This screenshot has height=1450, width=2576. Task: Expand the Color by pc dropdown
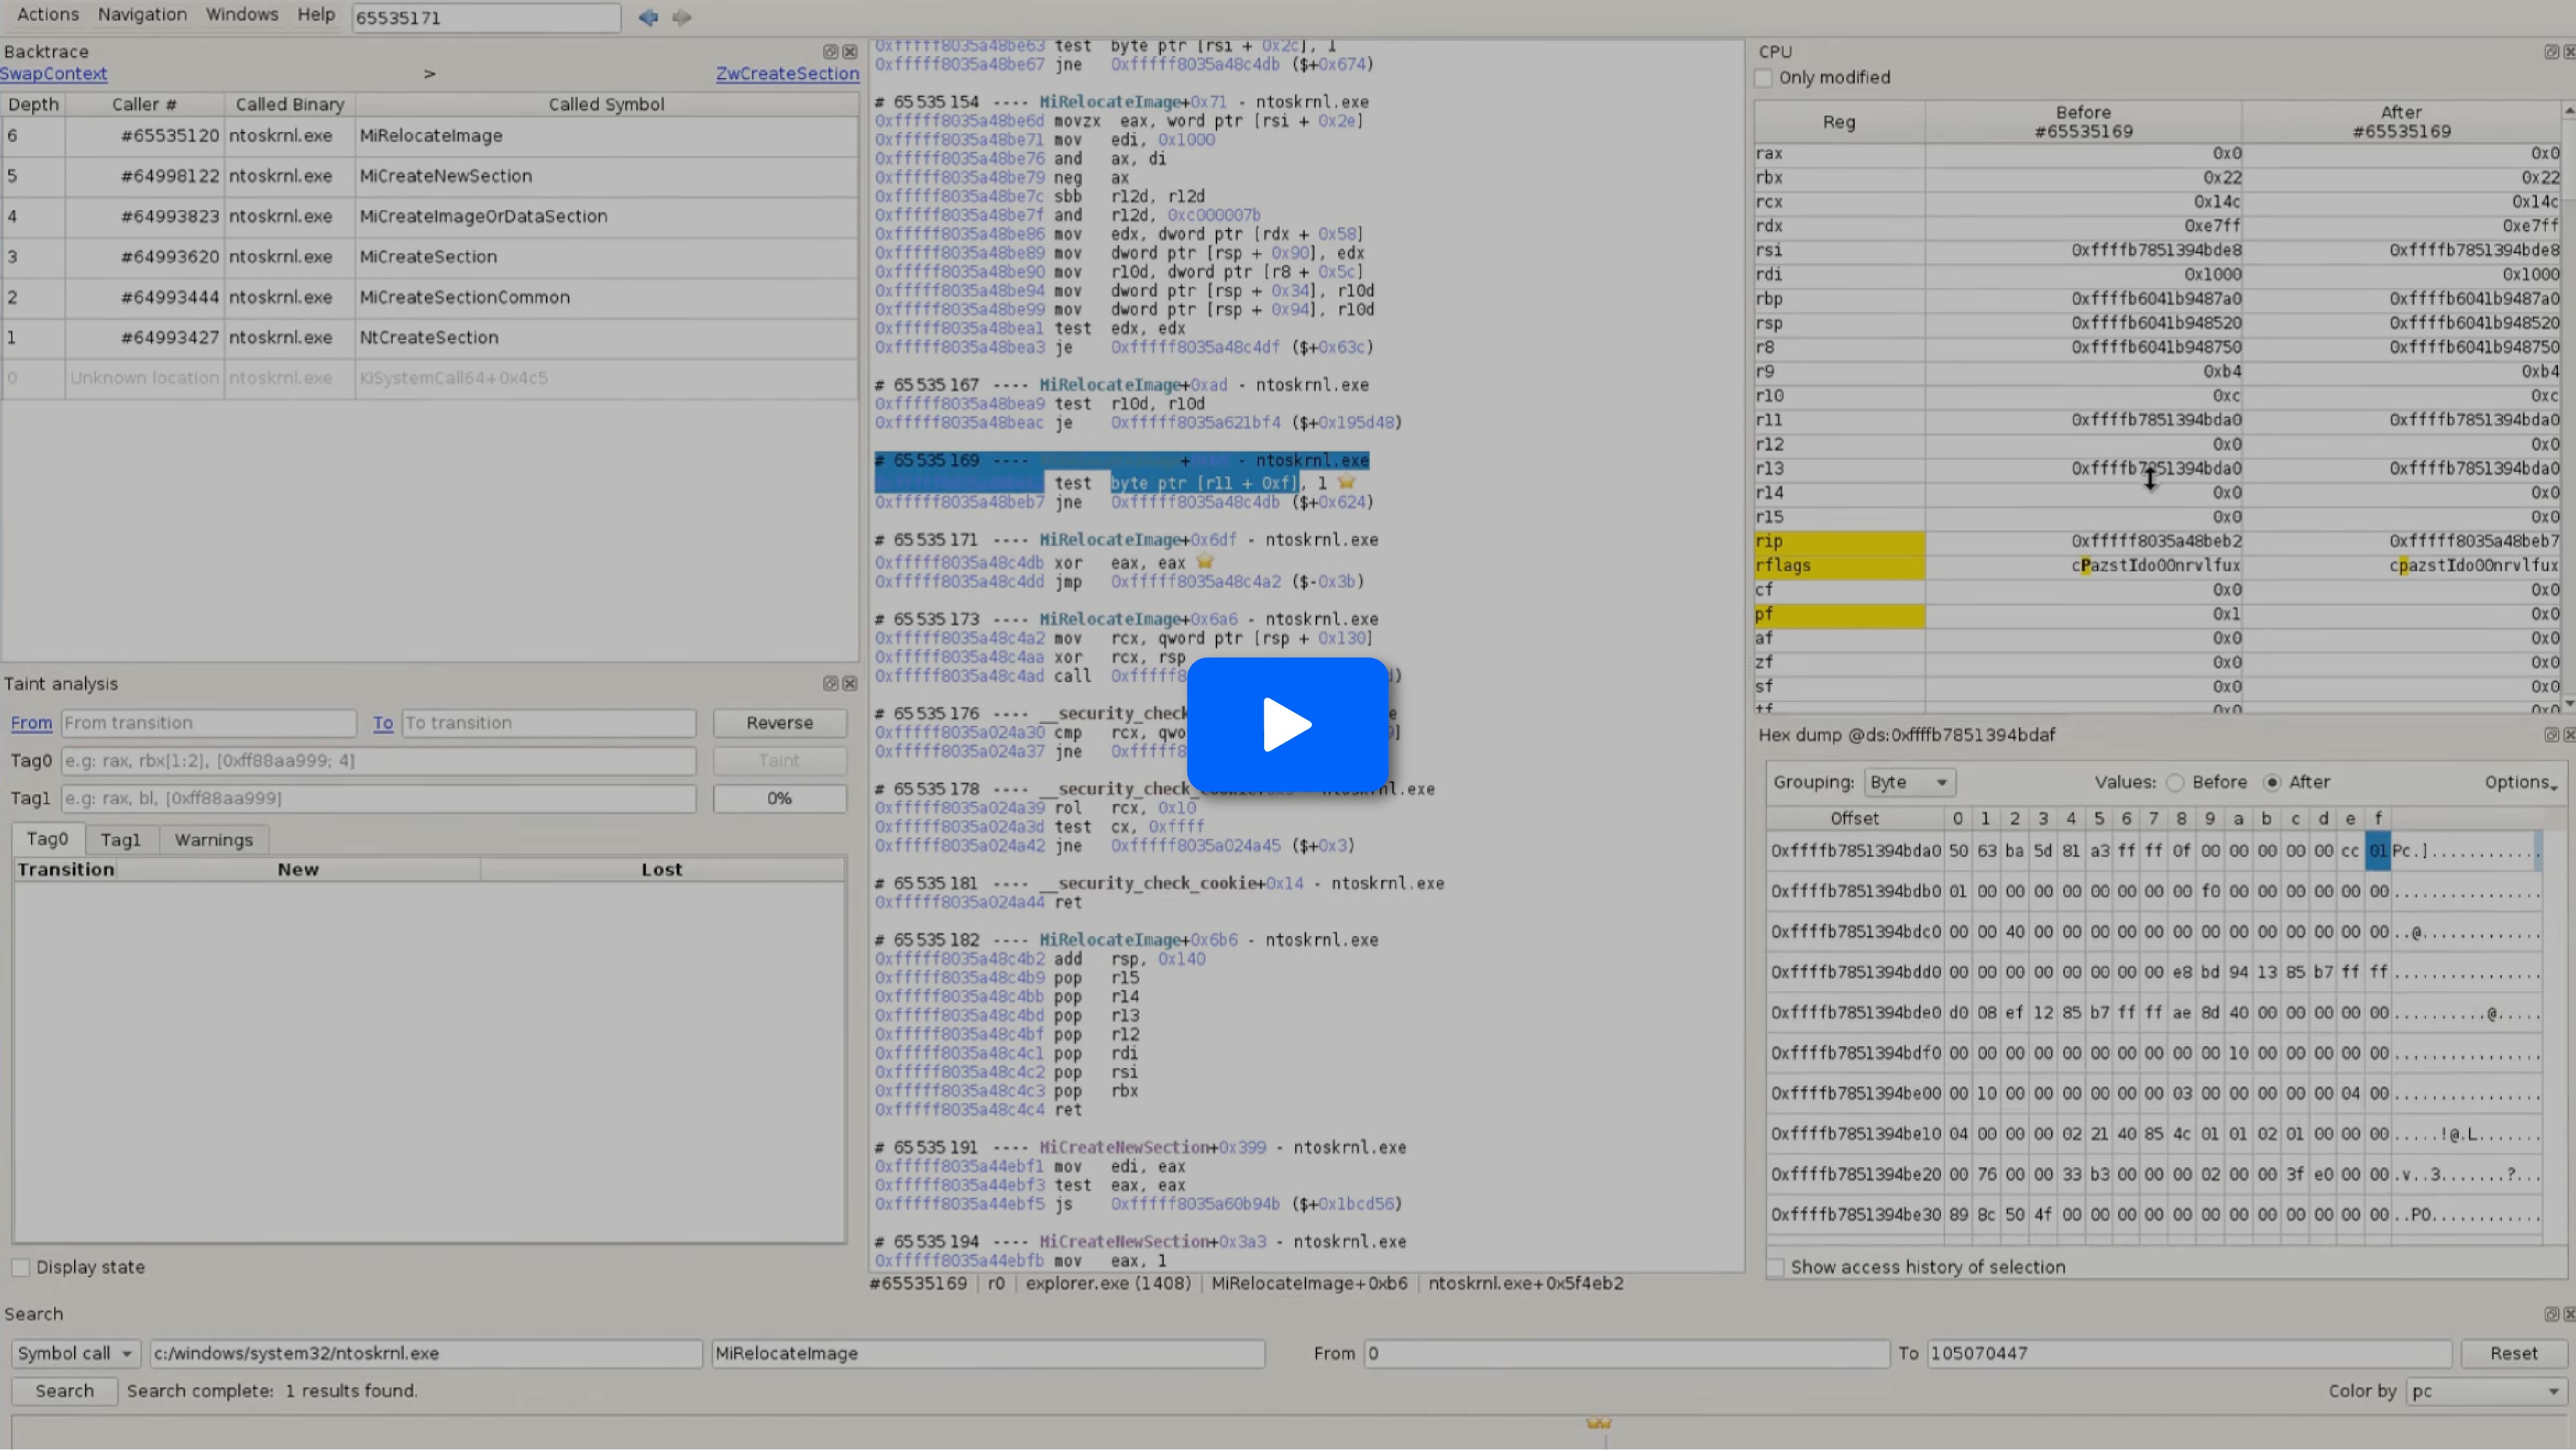coord(2484,1392)
